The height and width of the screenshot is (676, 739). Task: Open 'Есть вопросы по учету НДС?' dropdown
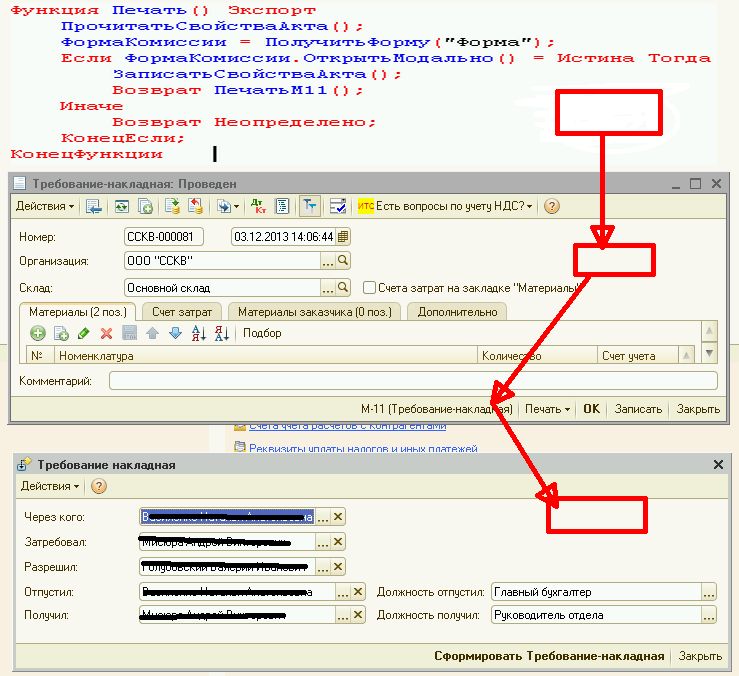(454, 206)
